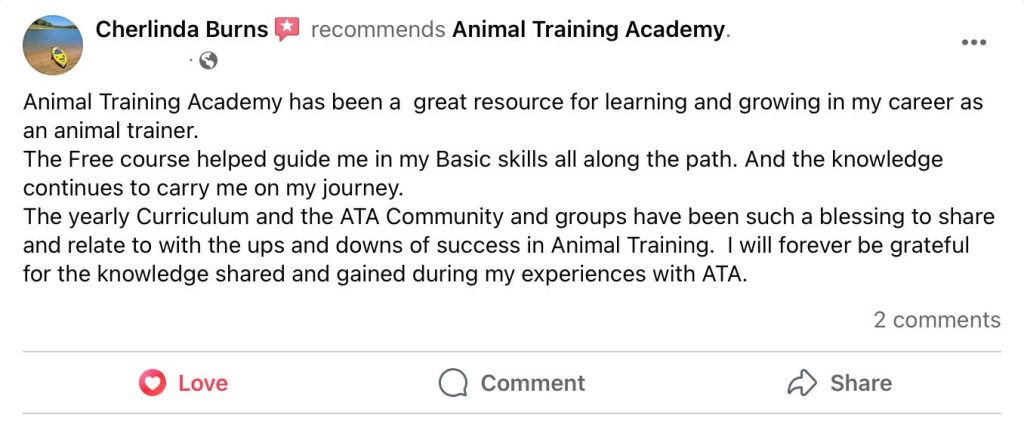
Task: Click the Share arrow icon
Action: pyautogui.click(x=802, y=383)
